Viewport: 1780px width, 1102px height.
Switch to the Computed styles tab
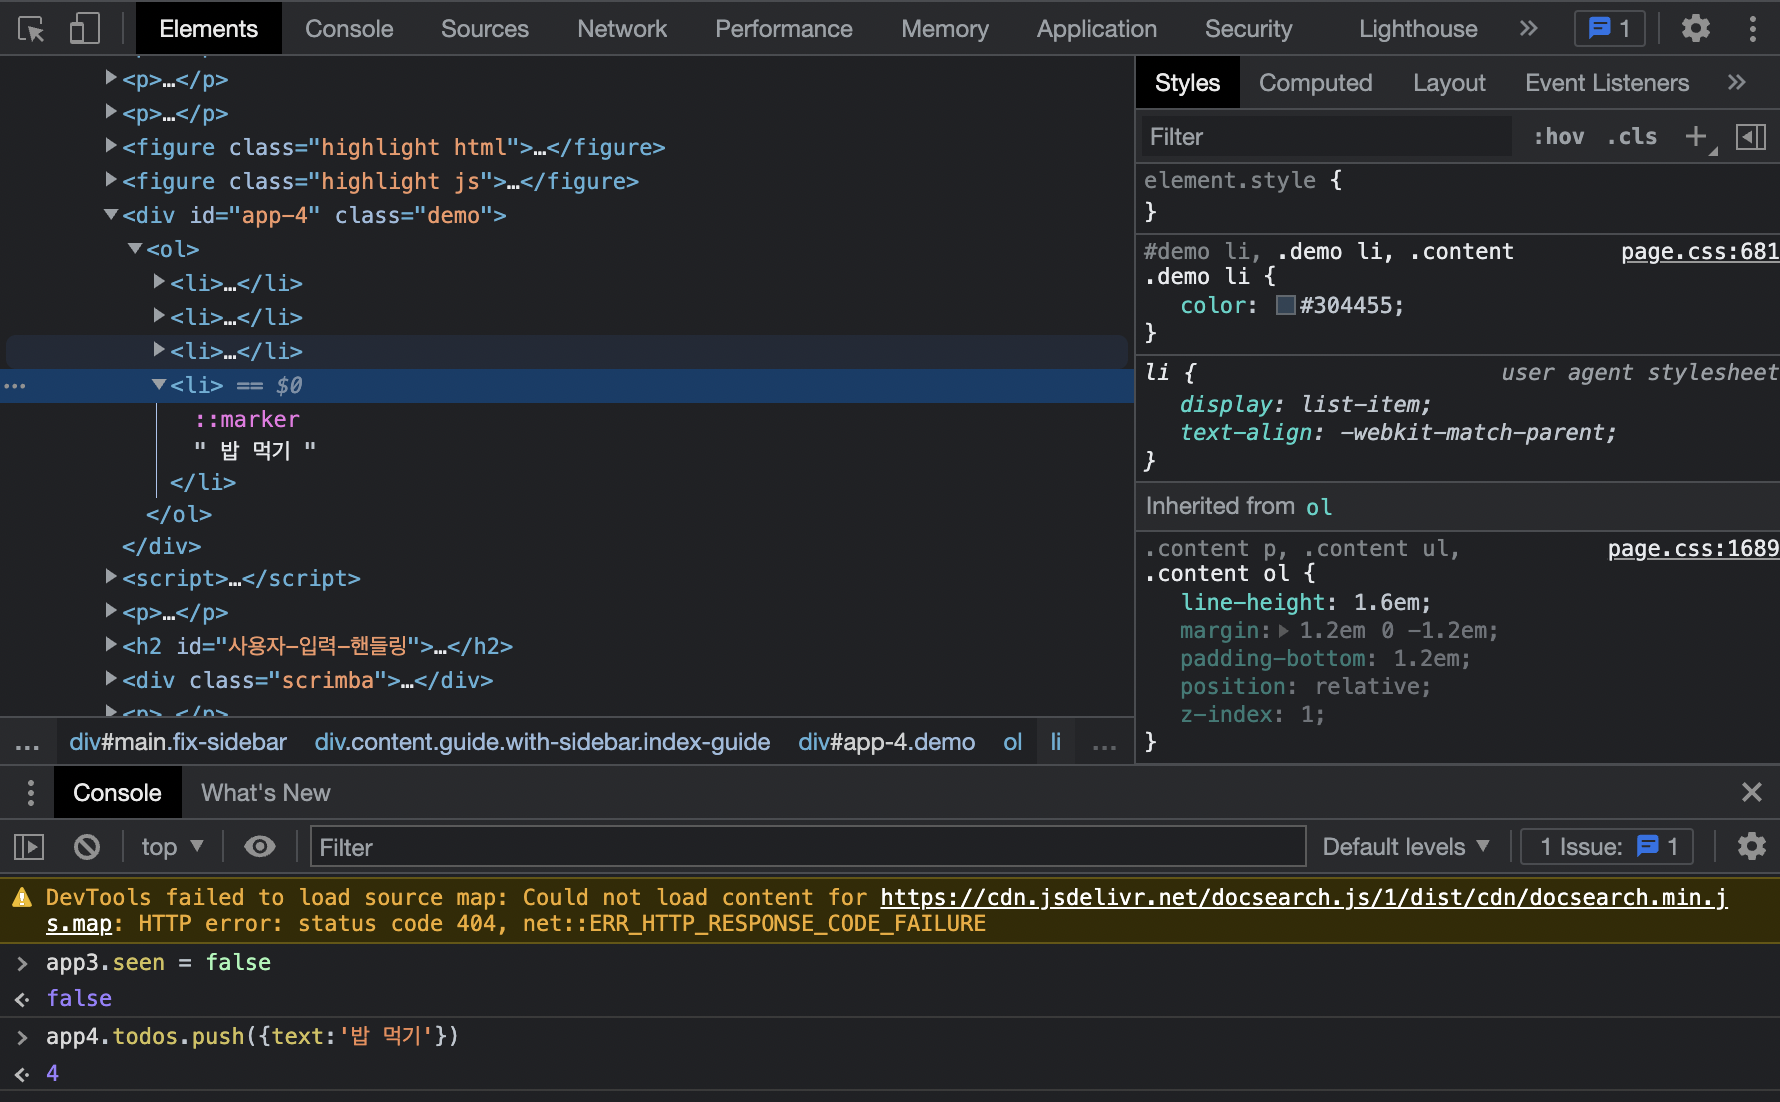pyautogui.click(x=1316, y=83)
